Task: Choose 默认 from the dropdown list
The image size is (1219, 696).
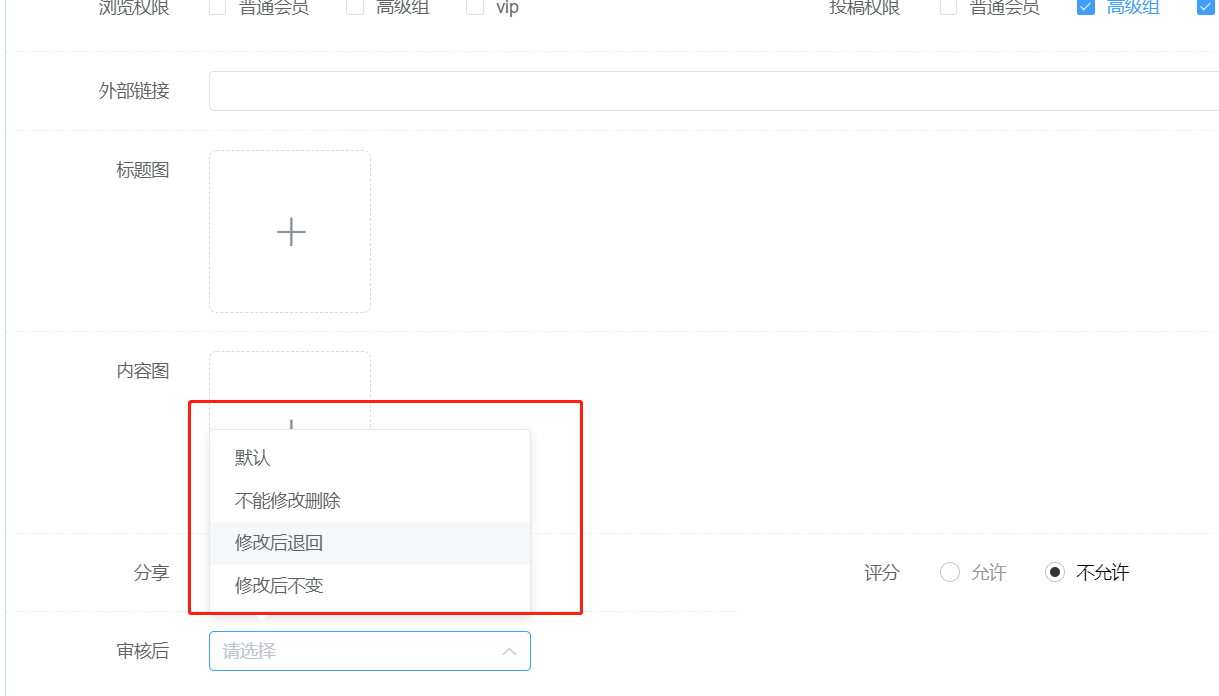Action: (253, 458)
